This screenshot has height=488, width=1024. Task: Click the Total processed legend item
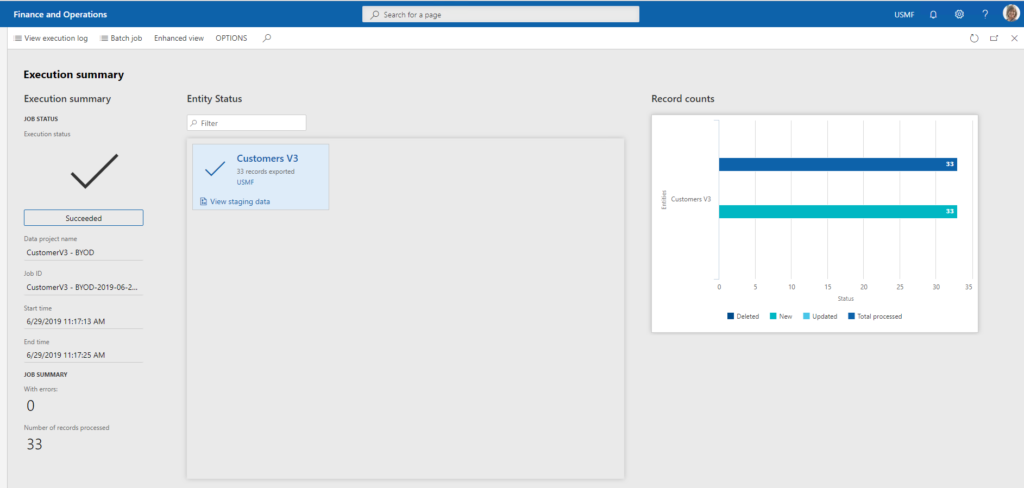[x=874, y=316]
